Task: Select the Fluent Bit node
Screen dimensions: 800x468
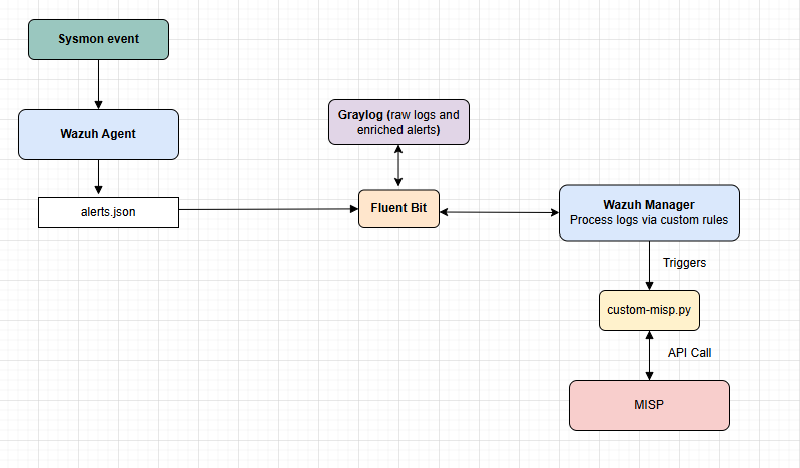Action: point(399,208)
